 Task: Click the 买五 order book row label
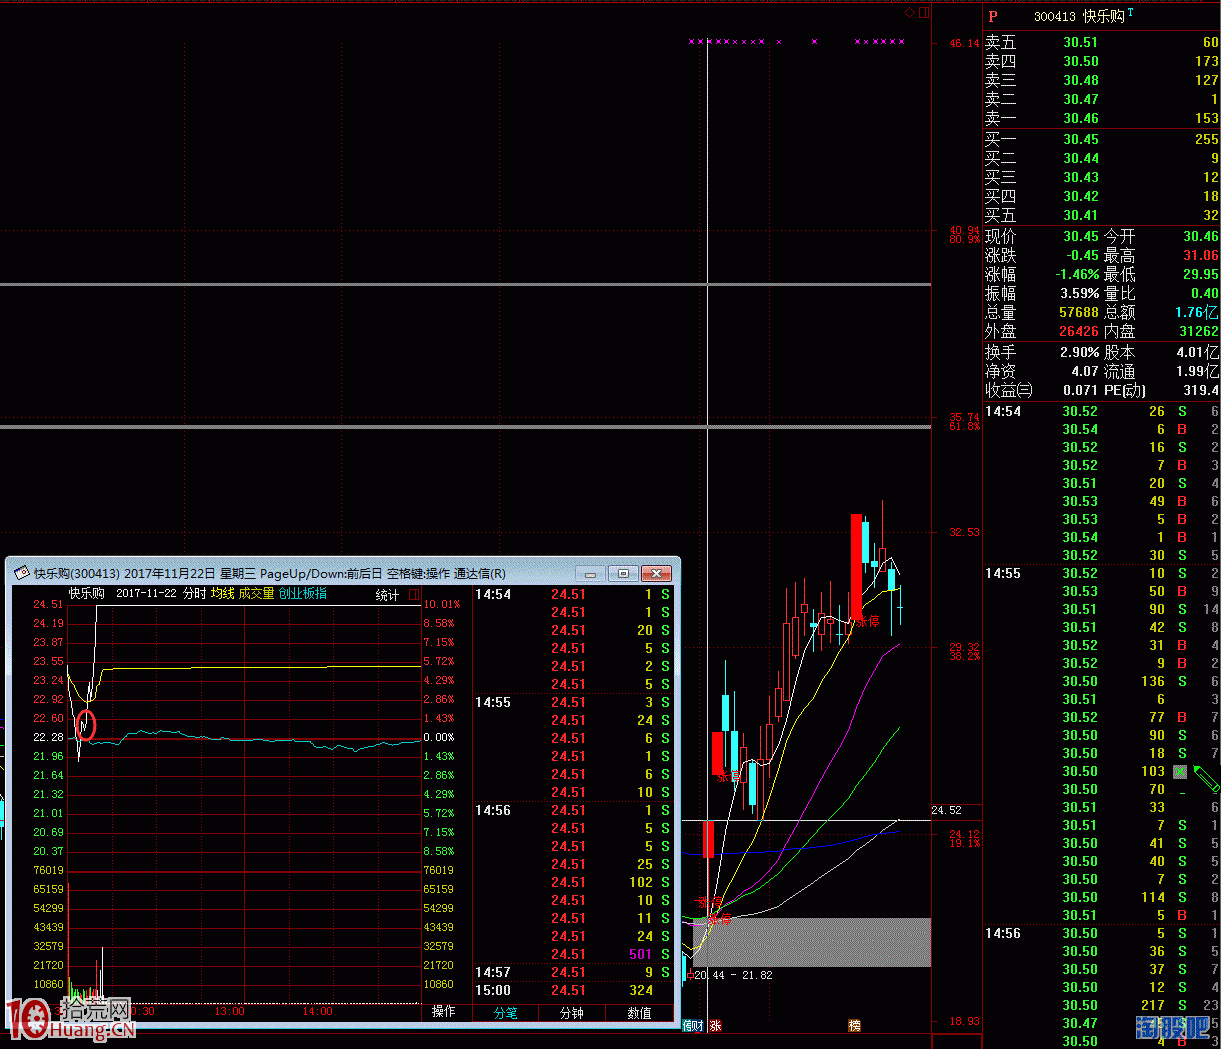click(x=1000, y=215)
